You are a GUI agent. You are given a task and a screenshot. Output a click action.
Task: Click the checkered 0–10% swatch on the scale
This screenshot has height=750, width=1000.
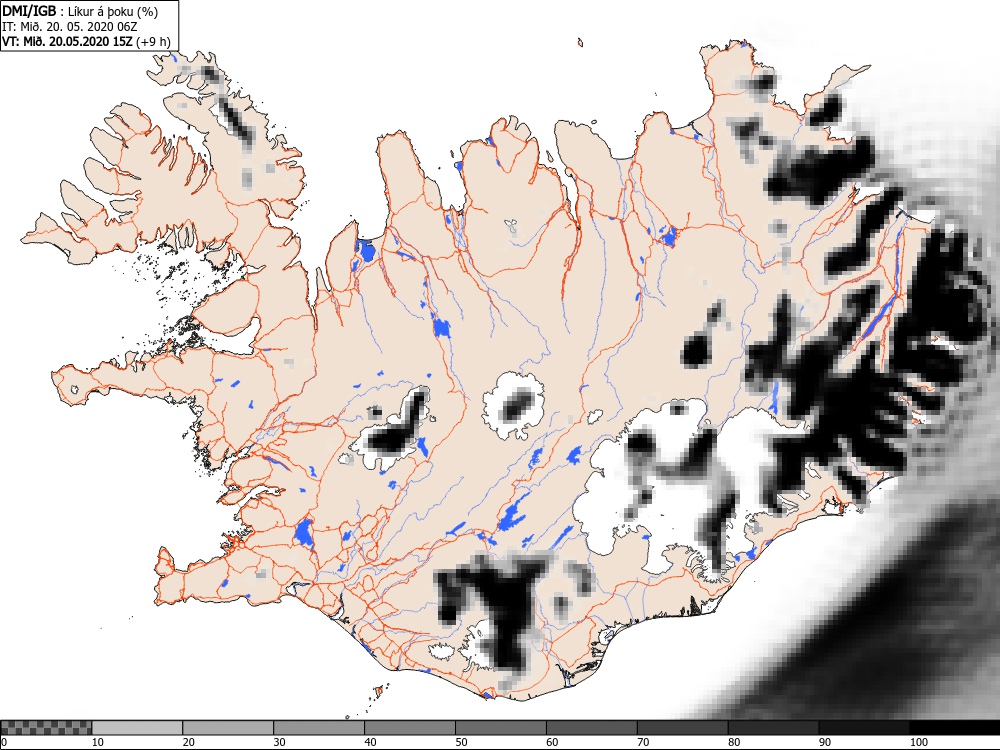pos(47,728)
